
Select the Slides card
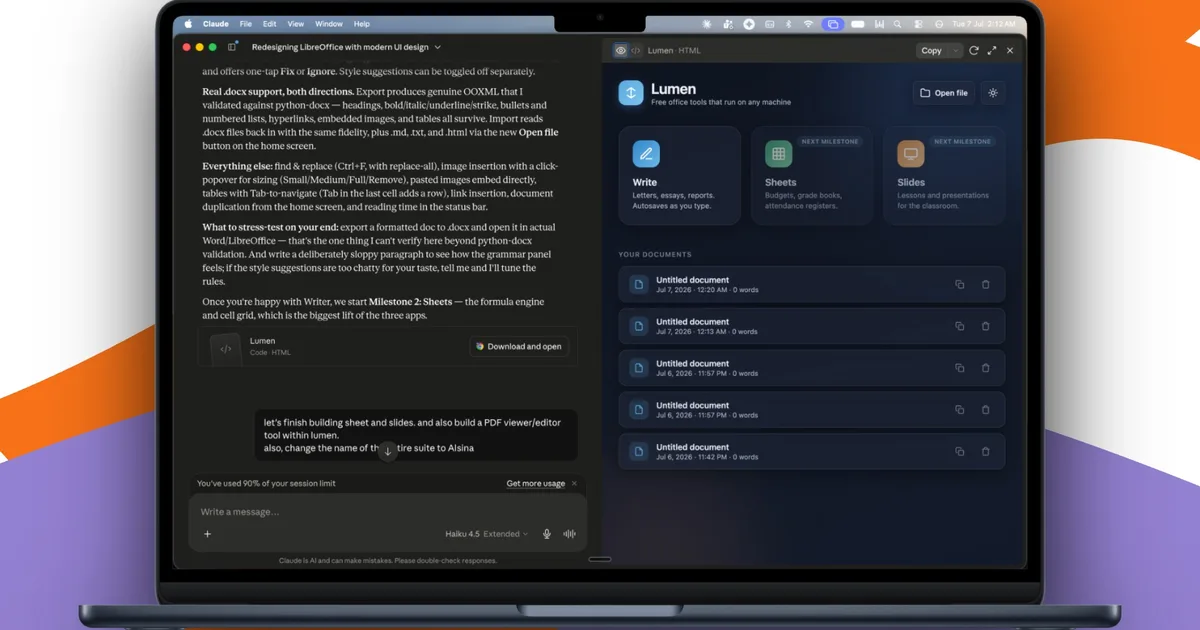pyautogui.click(x=944, y=175)
